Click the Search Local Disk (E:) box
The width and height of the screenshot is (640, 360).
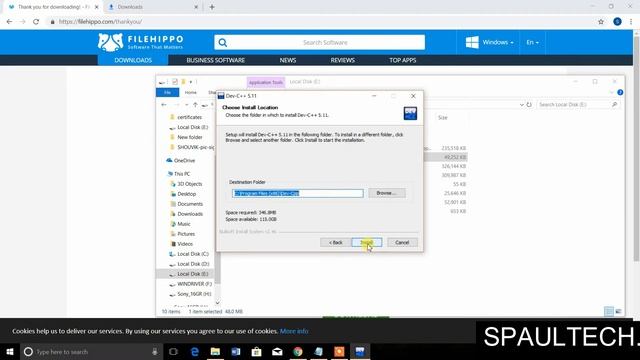click(578, 105)
